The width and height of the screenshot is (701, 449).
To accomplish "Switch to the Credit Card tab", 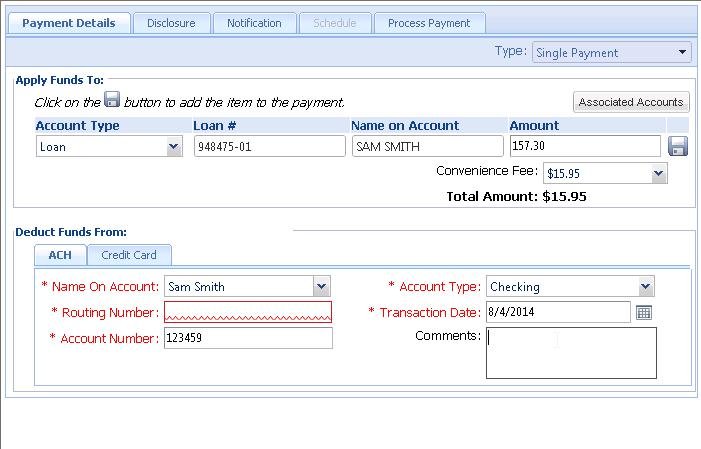I will tap(129, 255).
